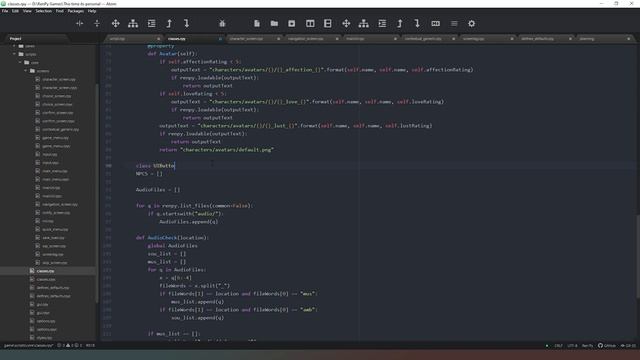The image size is (640, 360).
Task: Click the down-arrow icon left of the box icon
Action: (x=417, y=23)
